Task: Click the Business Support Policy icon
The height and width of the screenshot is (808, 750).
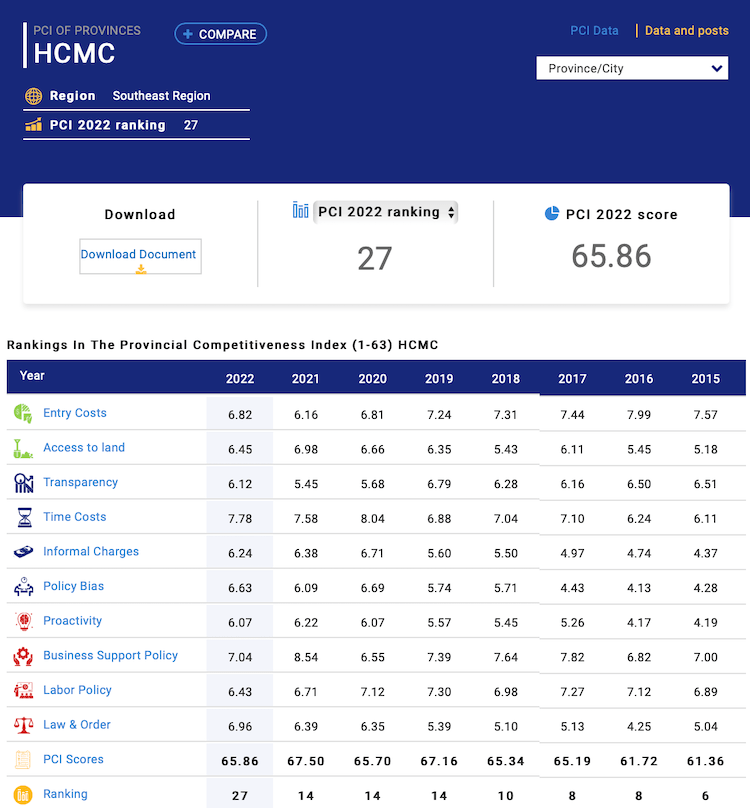Action: pos(23,656)
